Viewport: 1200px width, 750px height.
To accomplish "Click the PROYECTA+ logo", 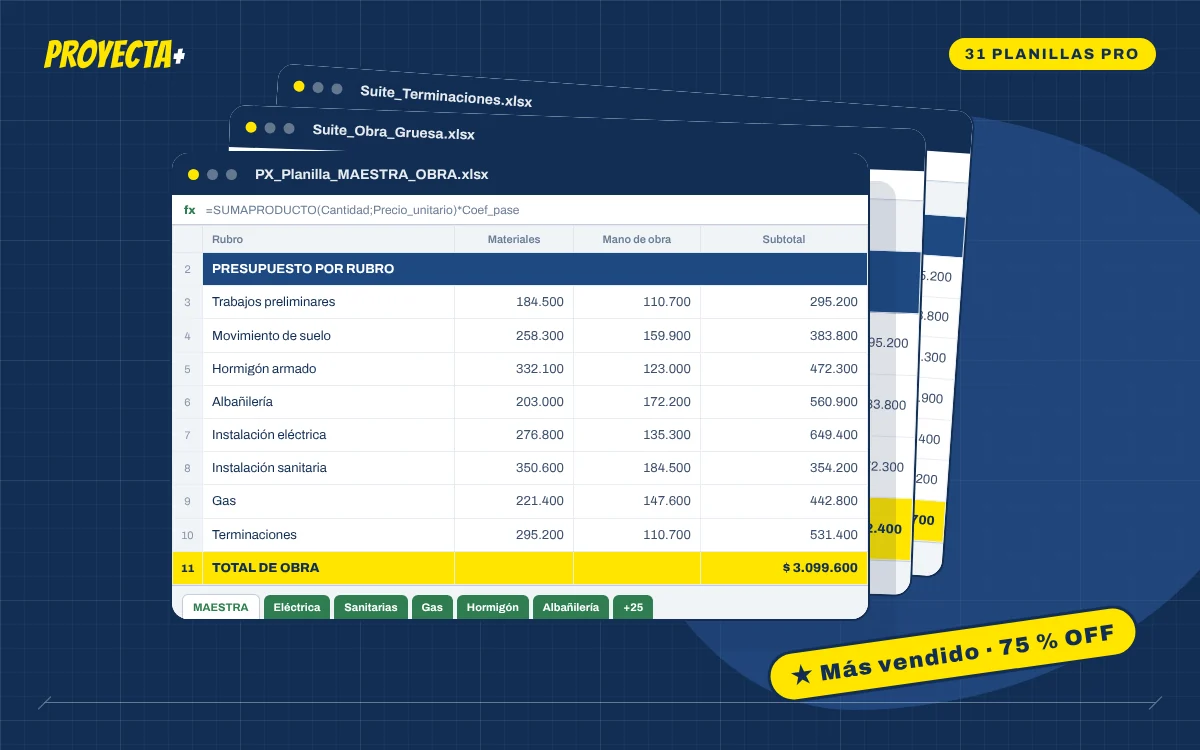I will [x=115, y=55].
